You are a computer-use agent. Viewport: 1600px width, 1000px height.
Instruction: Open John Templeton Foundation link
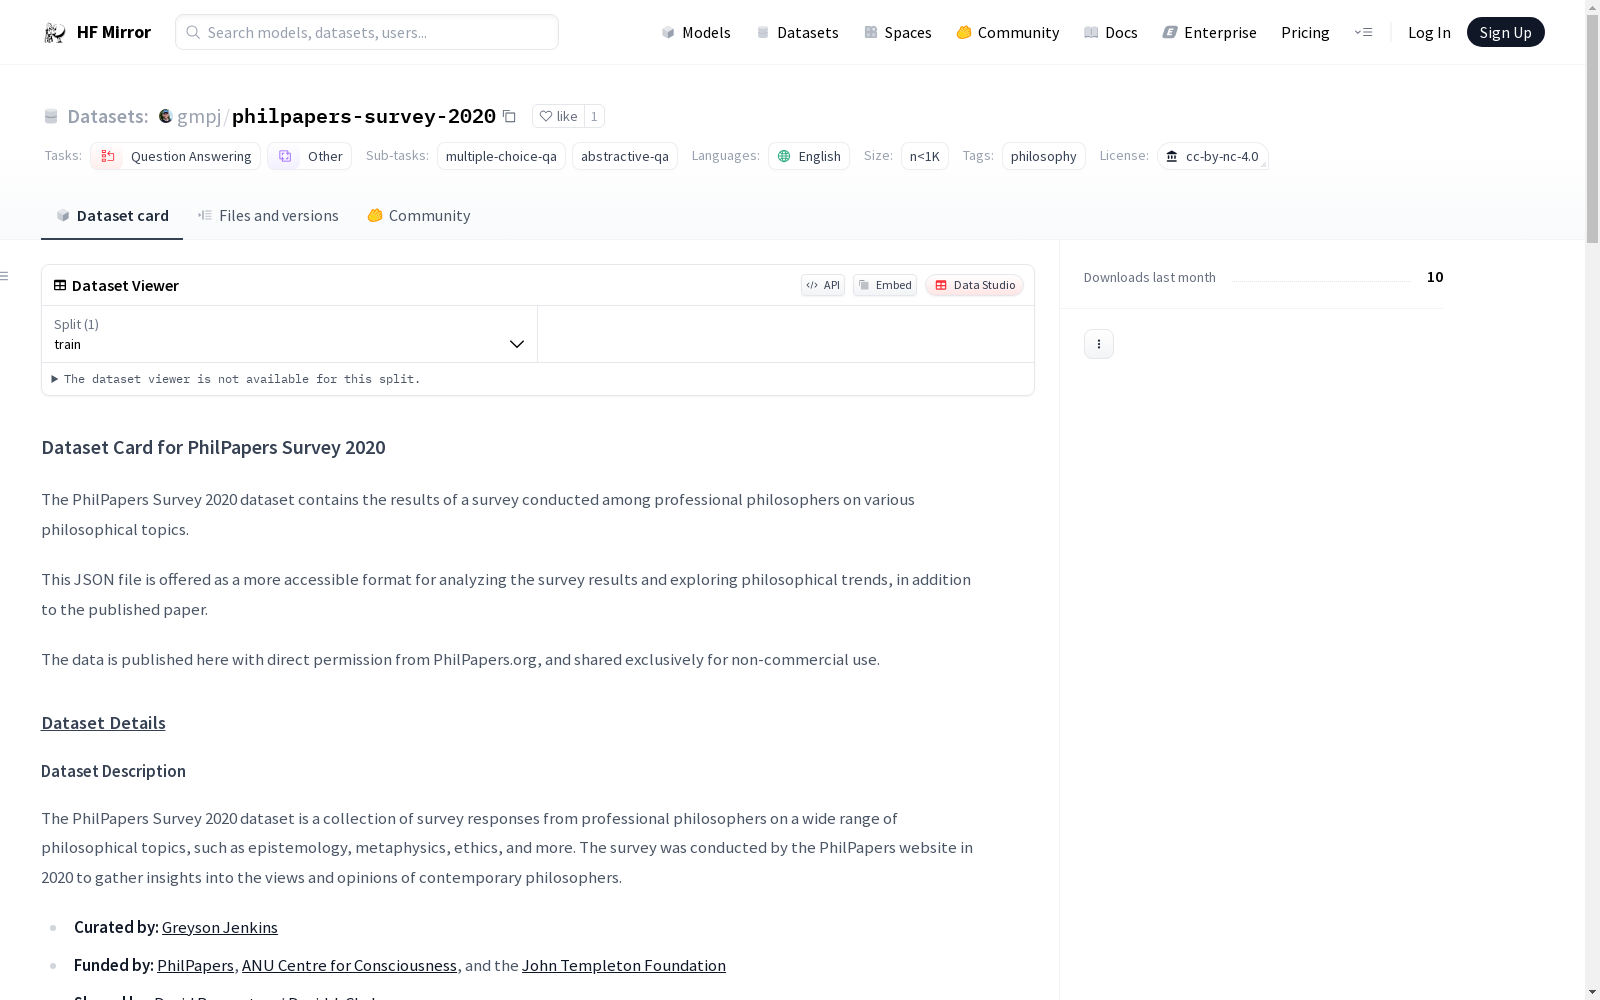[624, 965]
